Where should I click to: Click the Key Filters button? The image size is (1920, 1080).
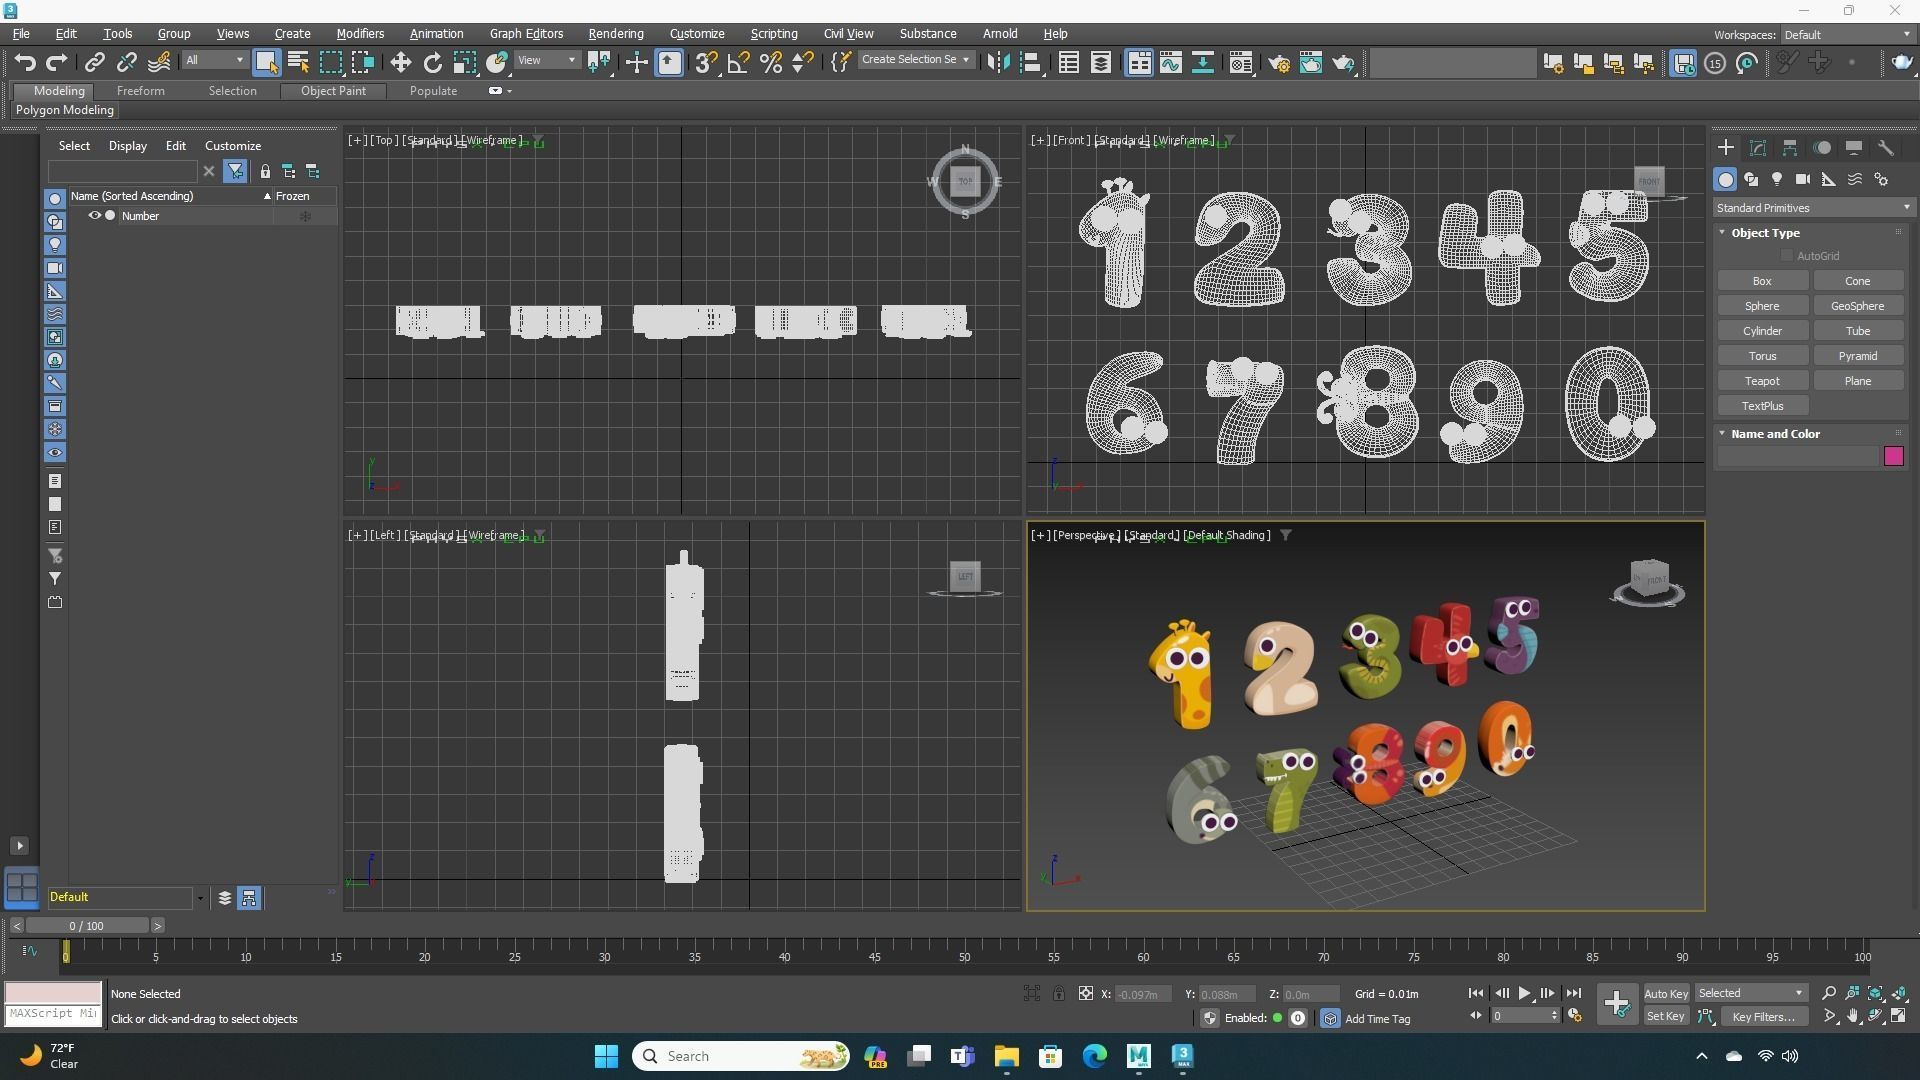pyautogui.click(x=1763, y=1016)
